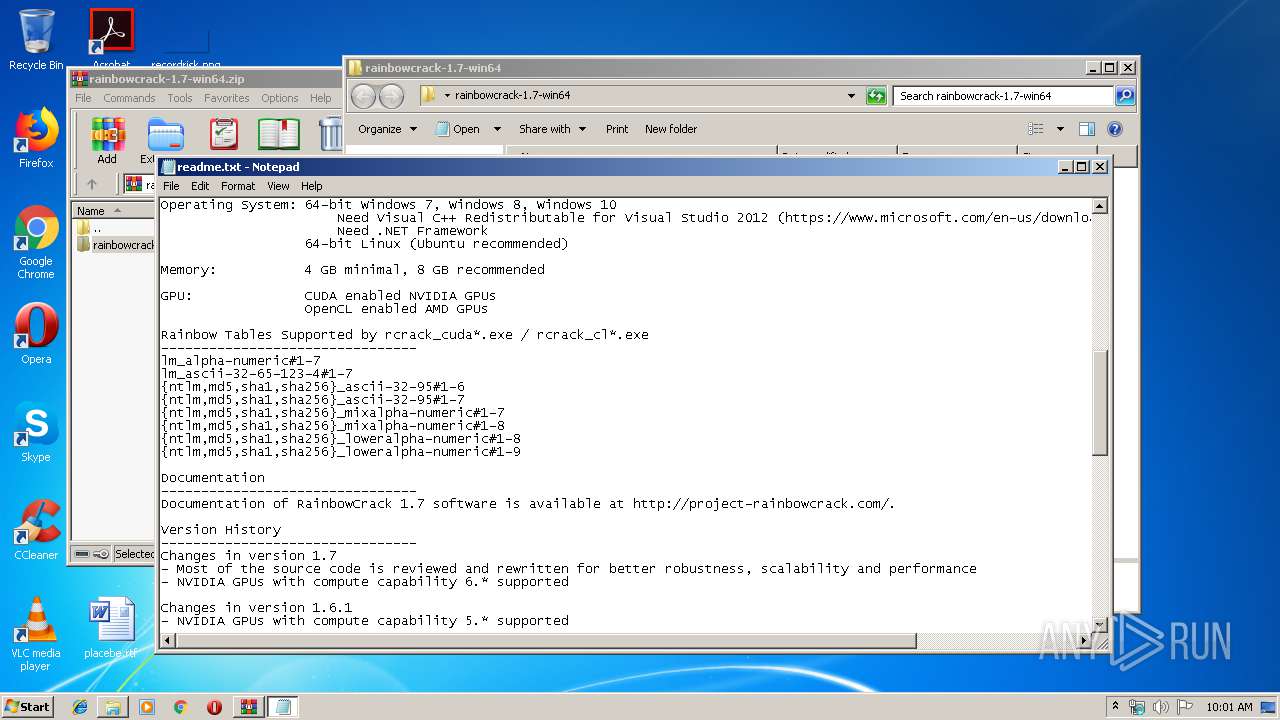The image size is (1280, 720).
Task: Open WinRAR Options menu
Action: [x=280, y=98]
